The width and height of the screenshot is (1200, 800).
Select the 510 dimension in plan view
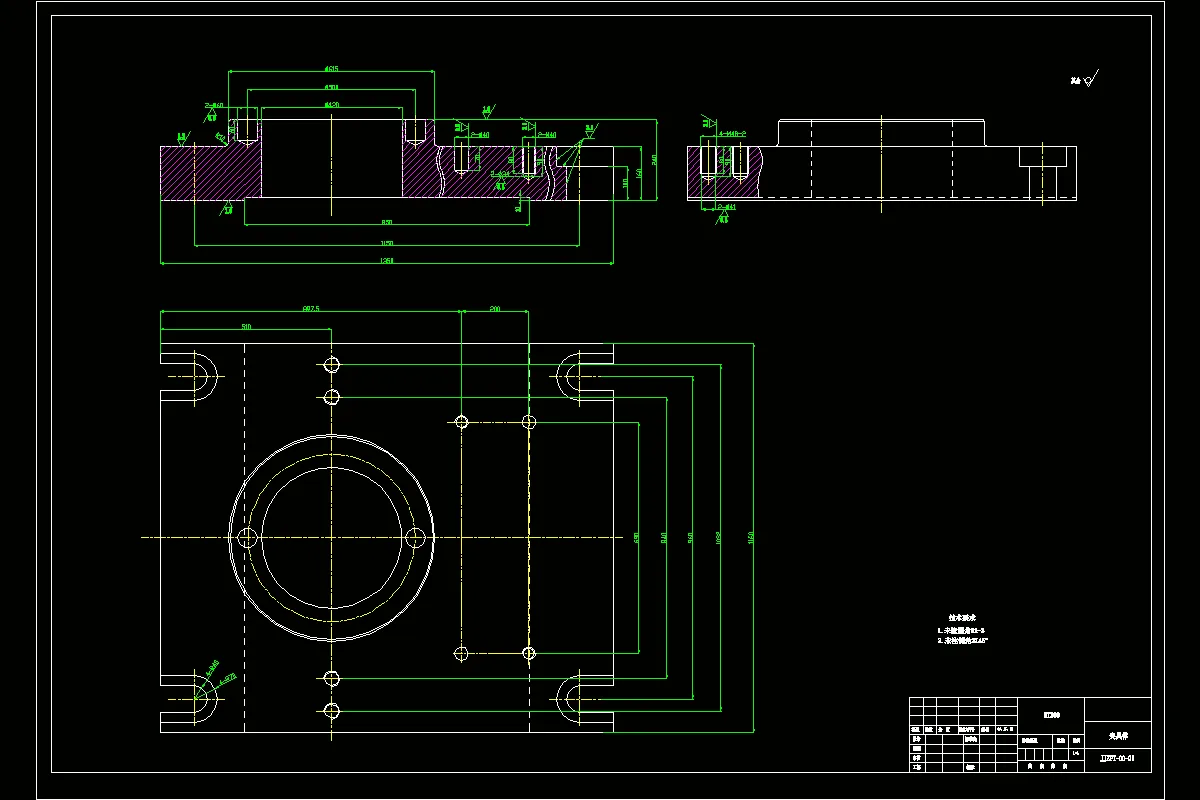(x=245, y=327)
